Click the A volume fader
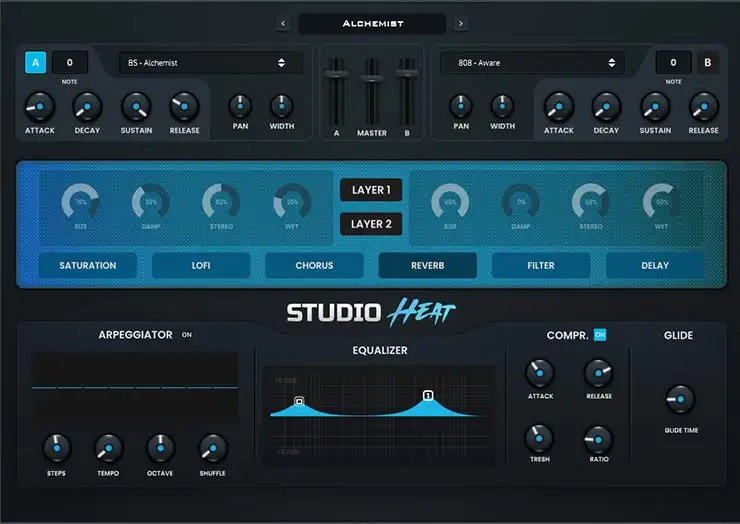The height and width of the screenshot is (524, 740). pyautogui.click(x=336, y=74)
